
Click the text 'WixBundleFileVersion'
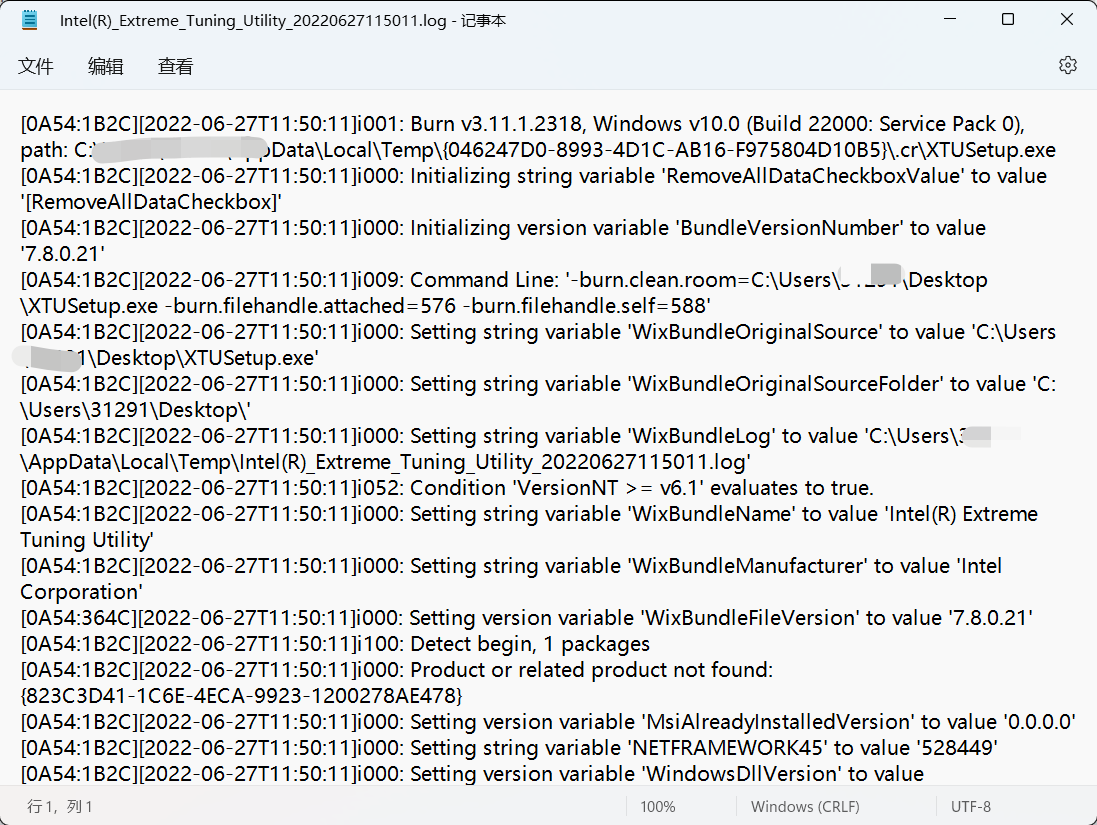coord(749,617)
